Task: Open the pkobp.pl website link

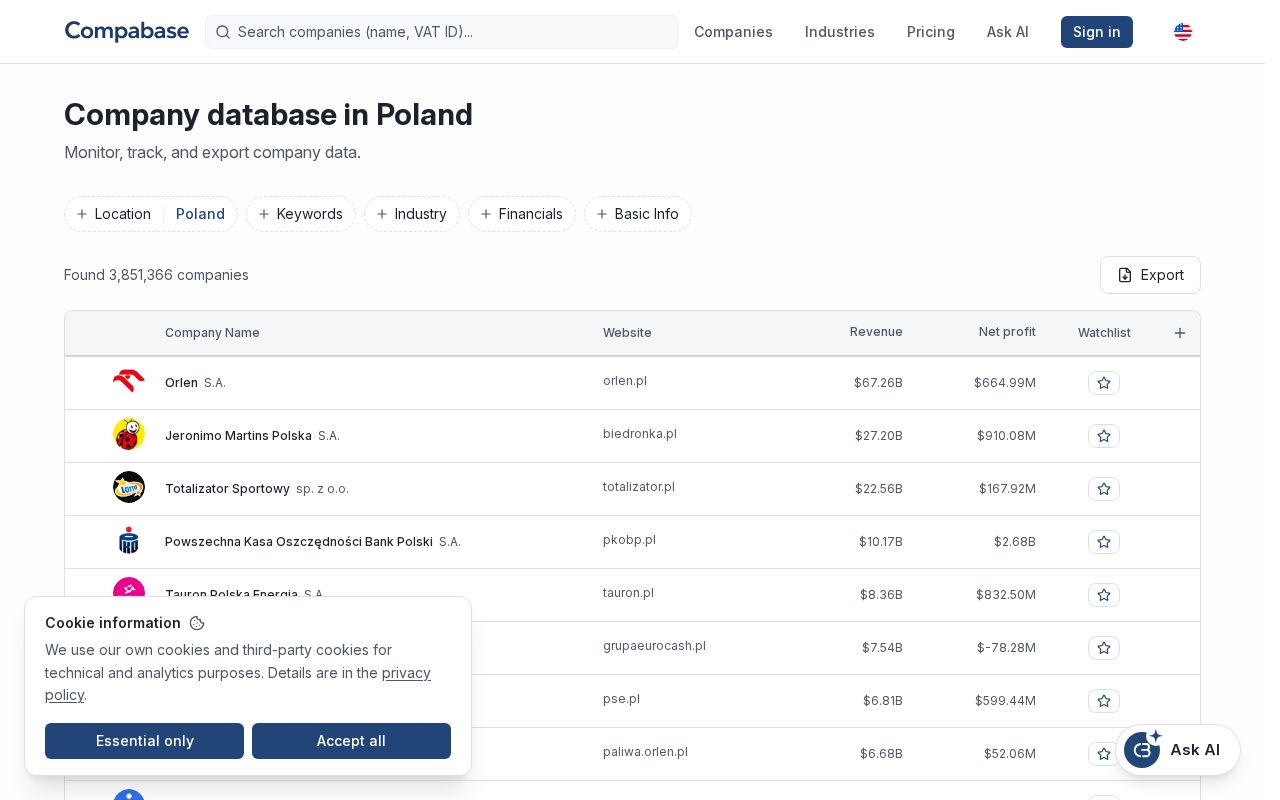Action: tap(629, 540)
